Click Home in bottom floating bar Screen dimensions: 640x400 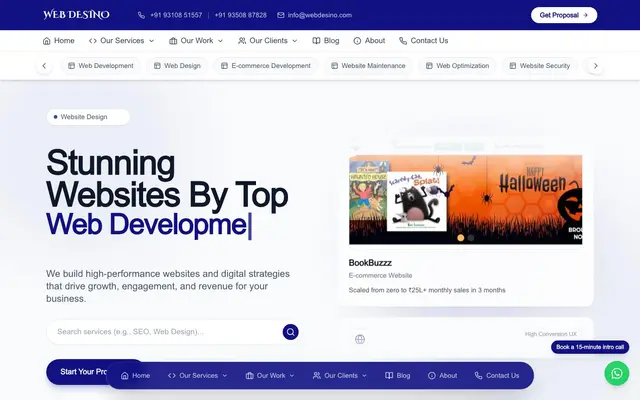tap(136, 376)
